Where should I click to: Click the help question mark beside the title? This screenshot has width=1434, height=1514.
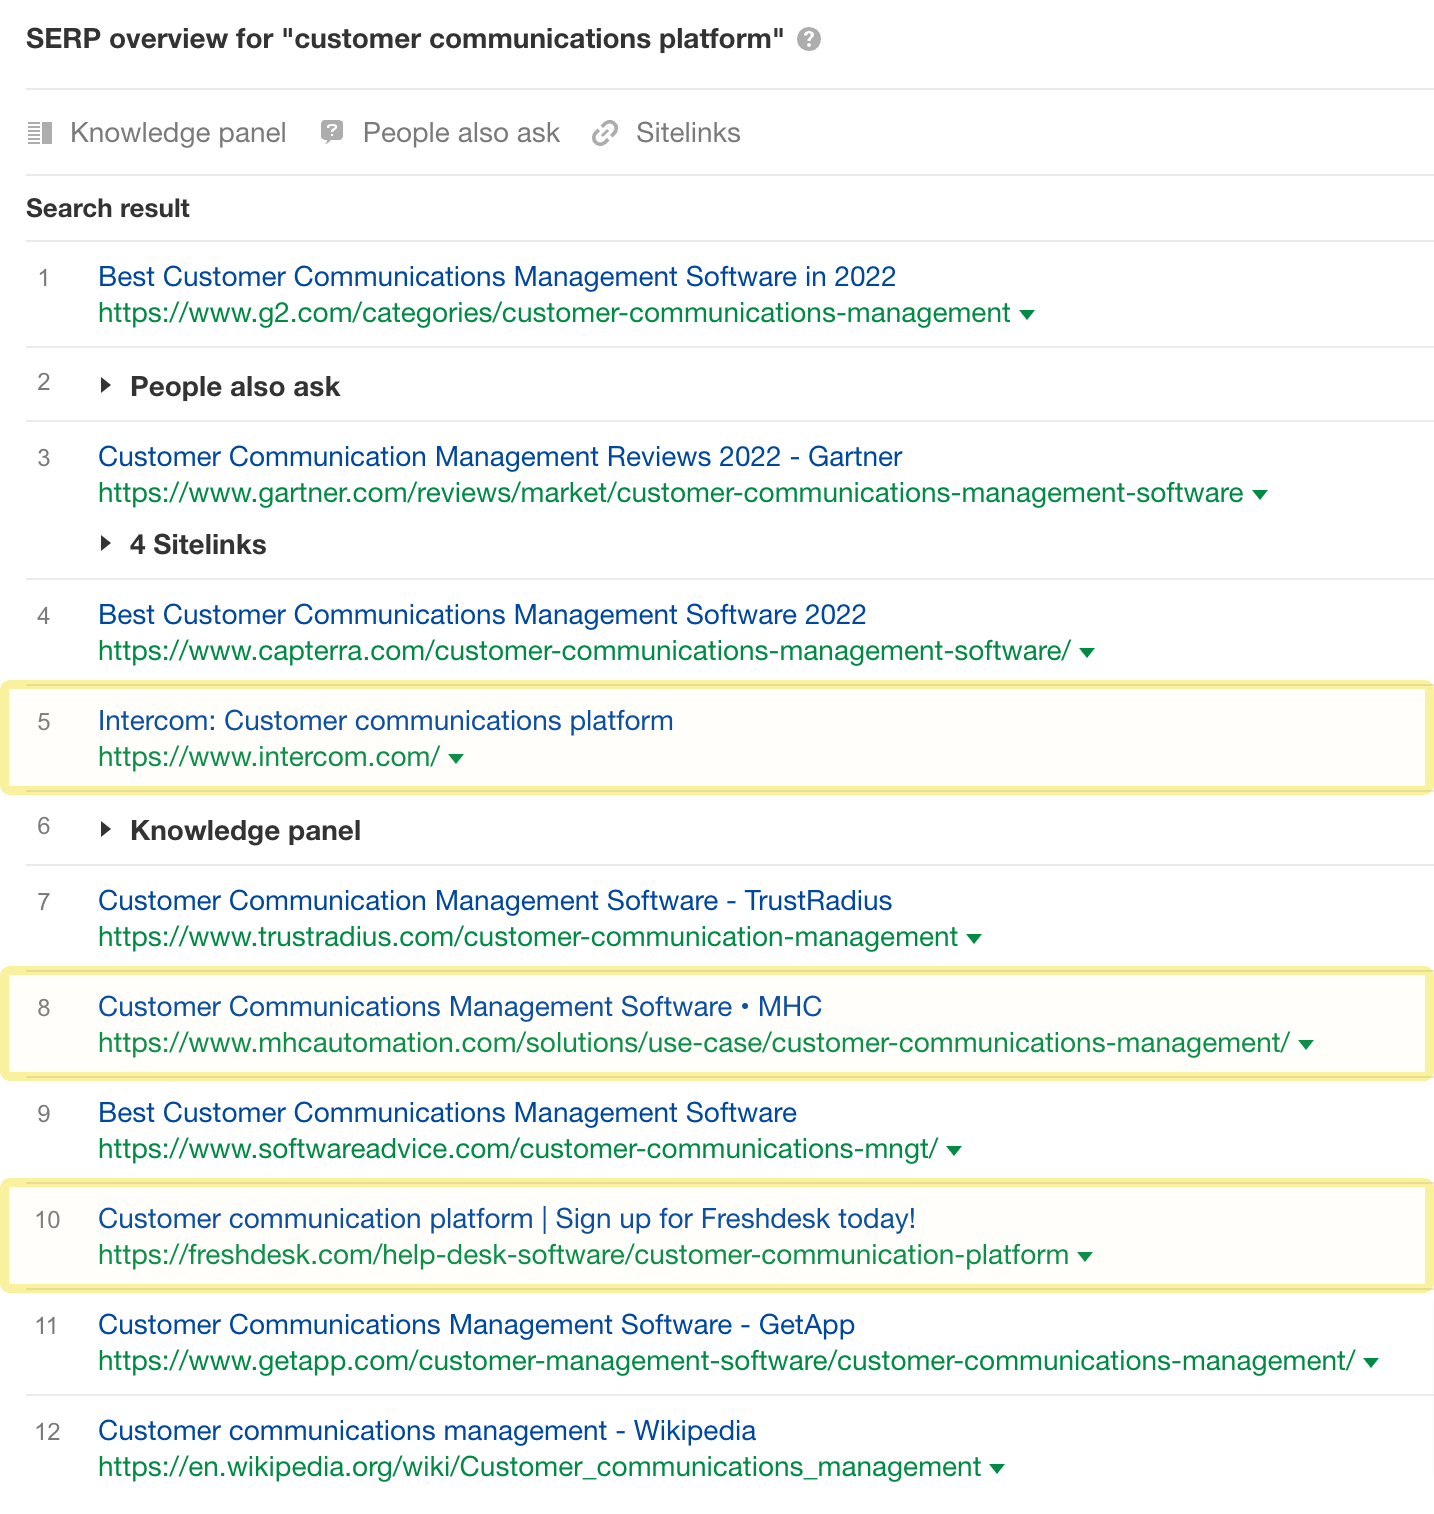click(x=808, y=39)
